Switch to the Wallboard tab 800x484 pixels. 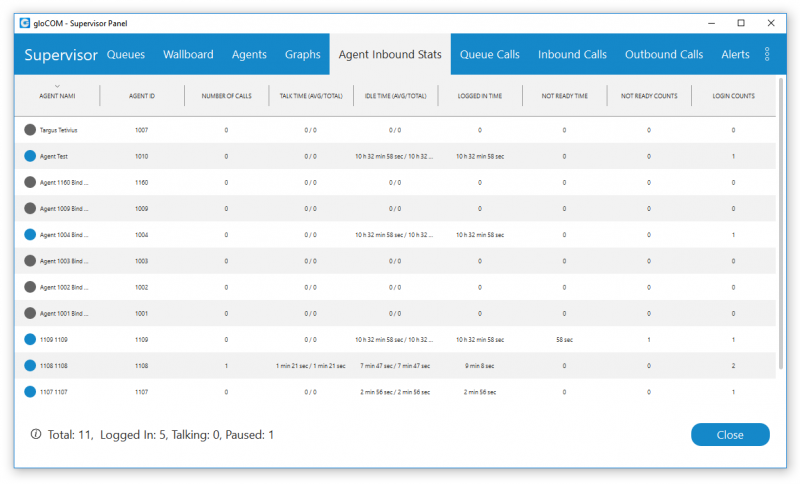(x=188, y=55)
